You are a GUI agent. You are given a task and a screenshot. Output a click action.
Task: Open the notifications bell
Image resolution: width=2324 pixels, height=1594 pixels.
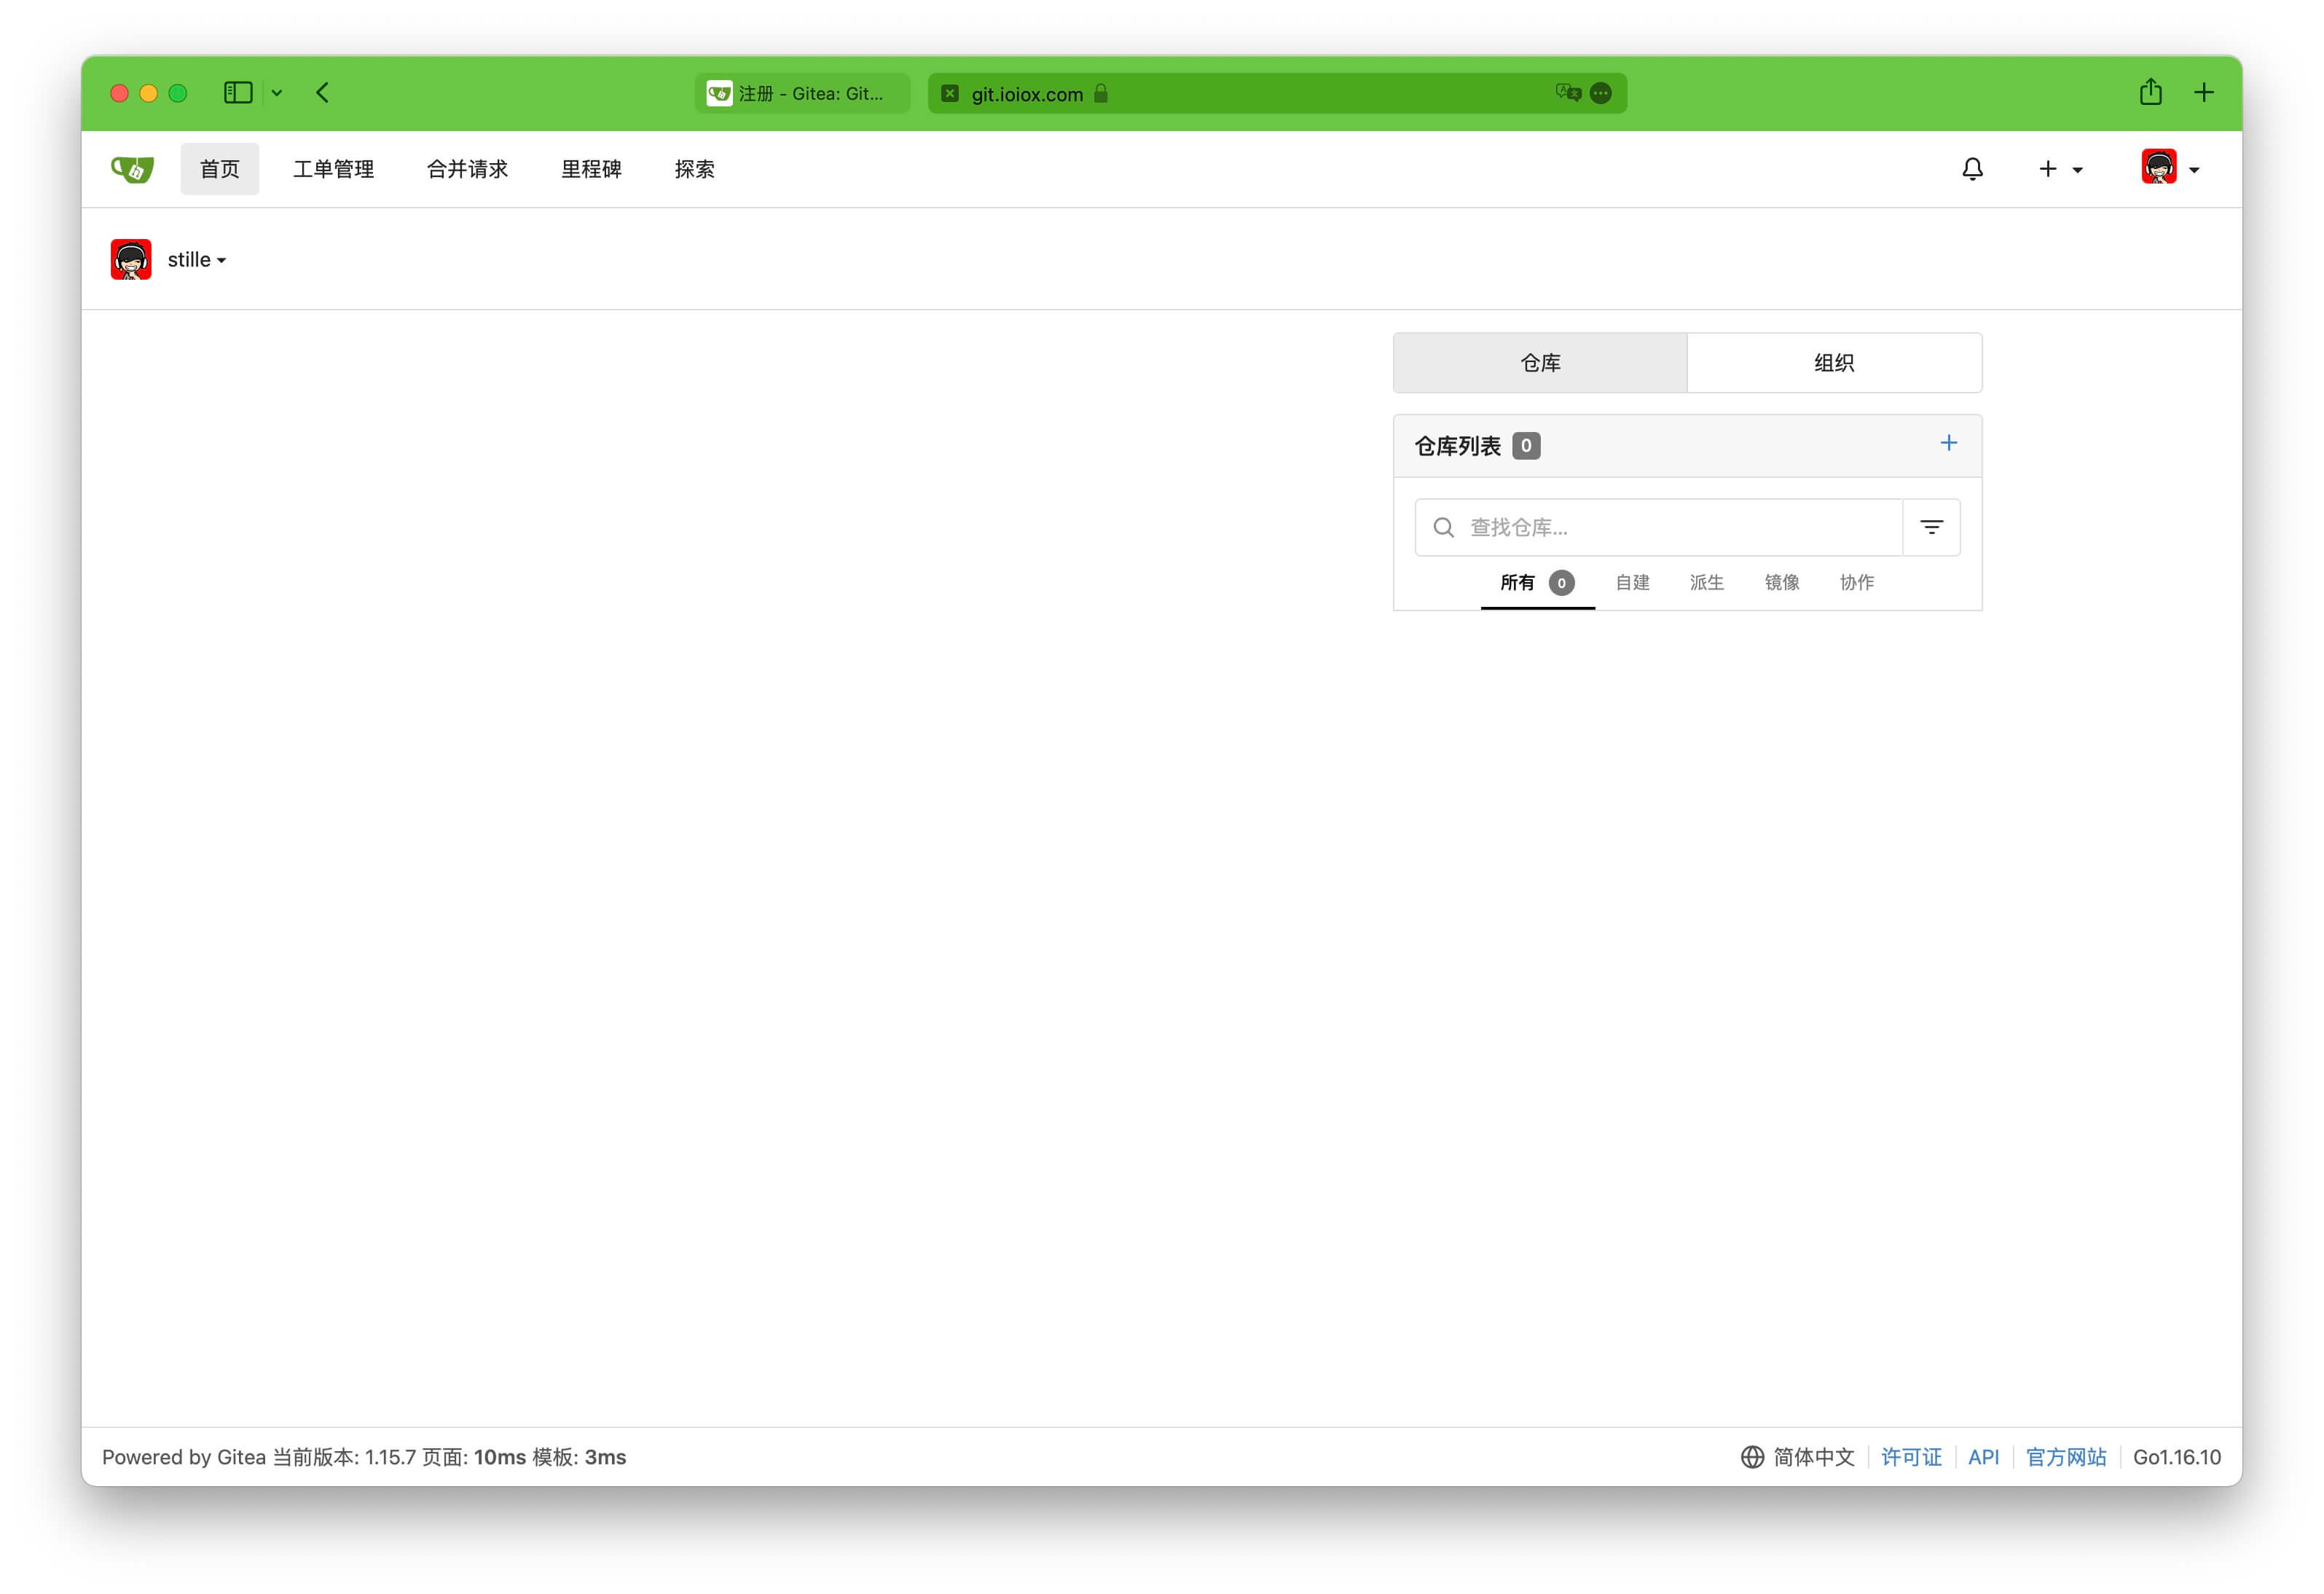(1972, 169)
